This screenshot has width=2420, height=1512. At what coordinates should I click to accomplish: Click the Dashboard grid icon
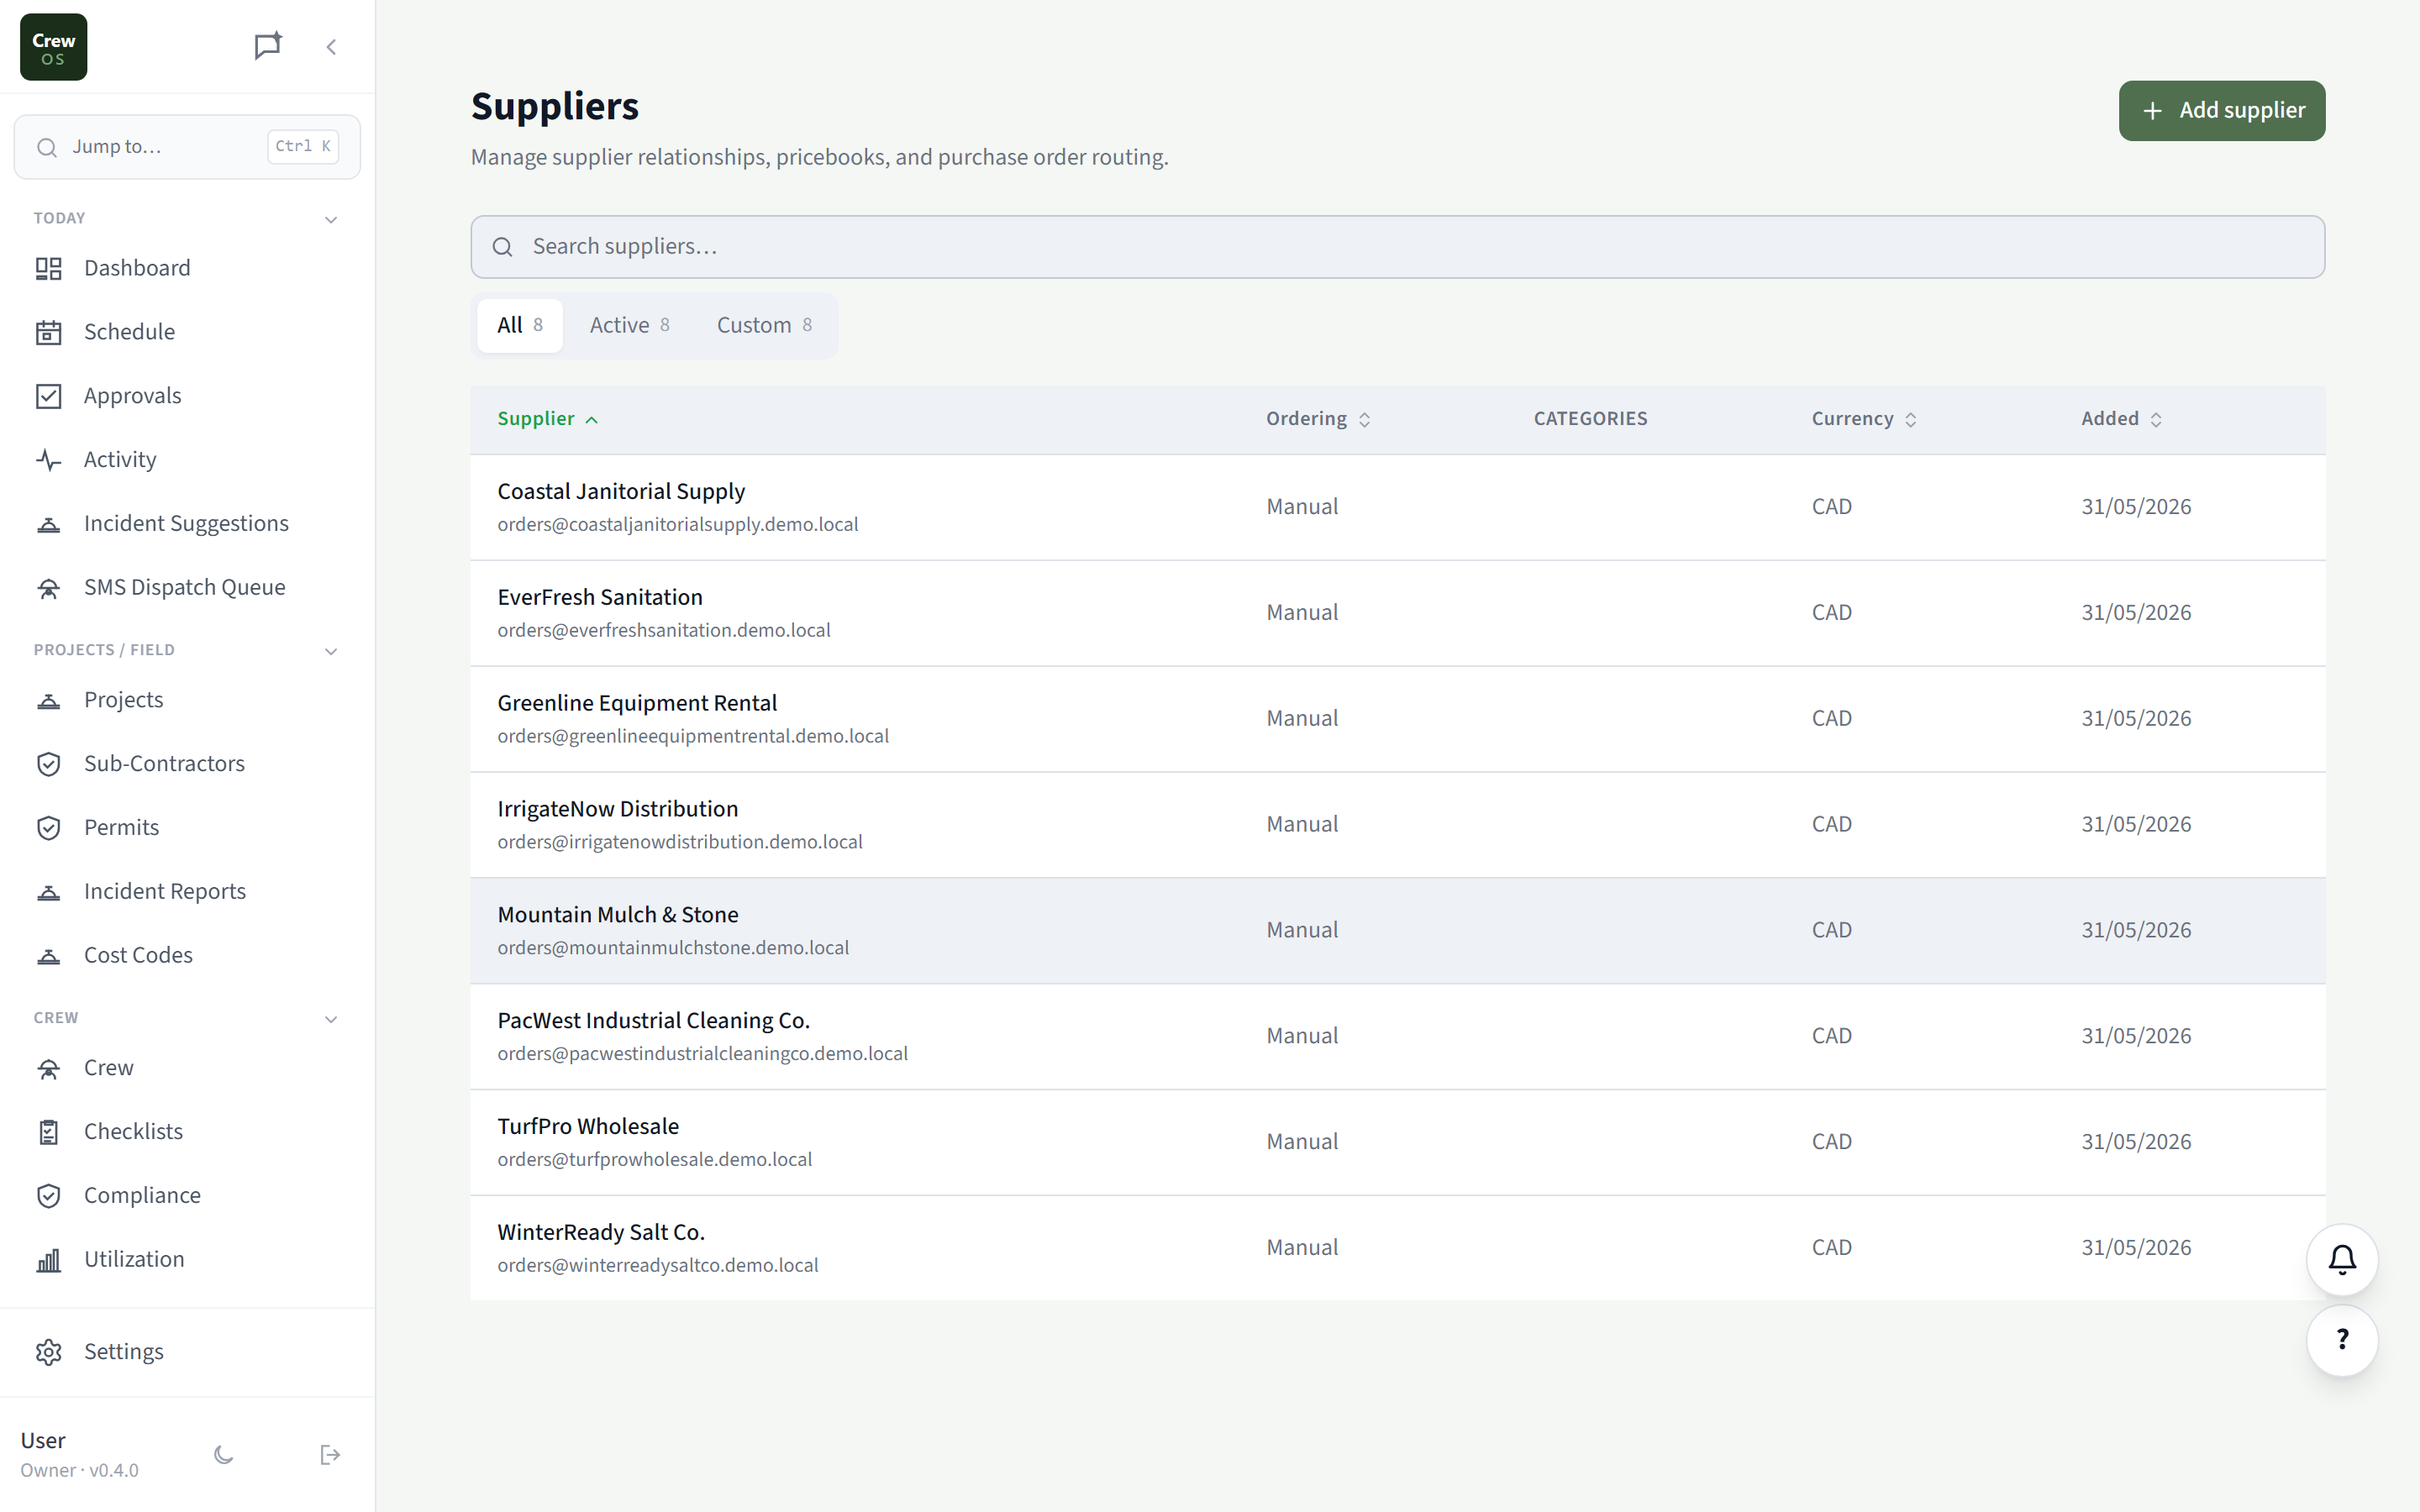pyautogui.click(x=49, y=268)
